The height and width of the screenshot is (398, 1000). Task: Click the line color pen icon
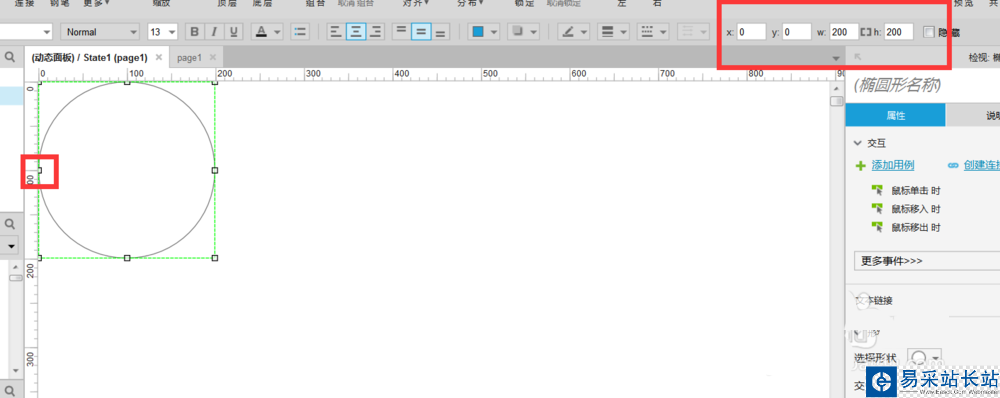pyautogui.click(x=569, y=31)
